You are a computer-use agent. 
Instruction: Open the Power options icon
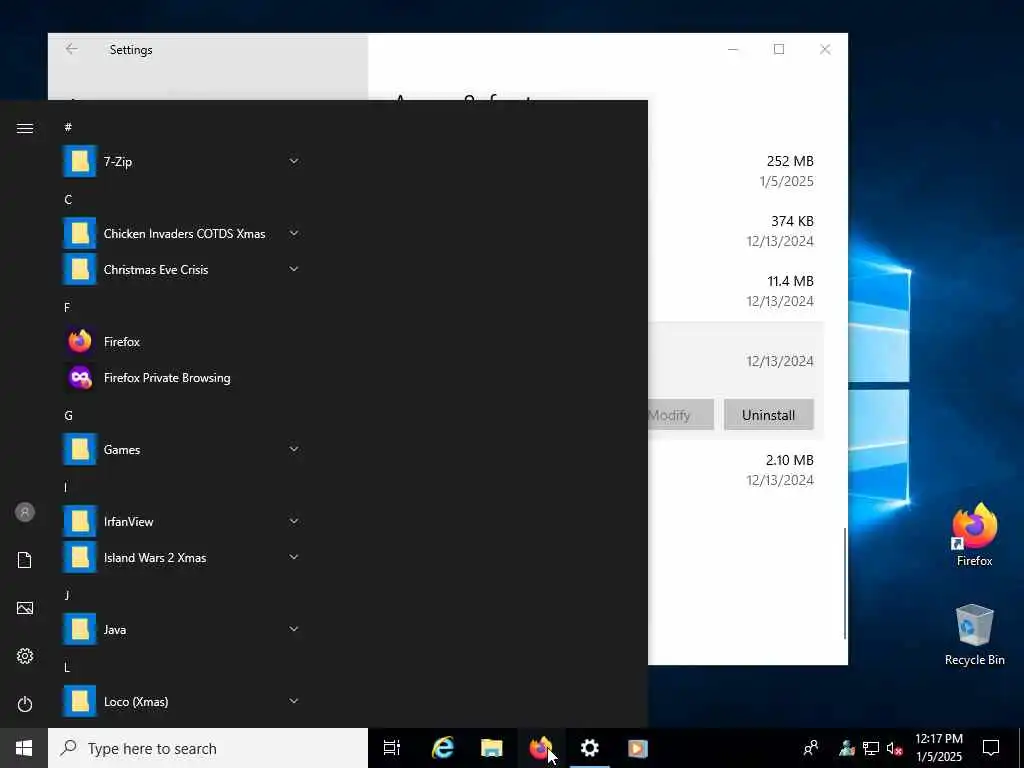tap(25, 704)
